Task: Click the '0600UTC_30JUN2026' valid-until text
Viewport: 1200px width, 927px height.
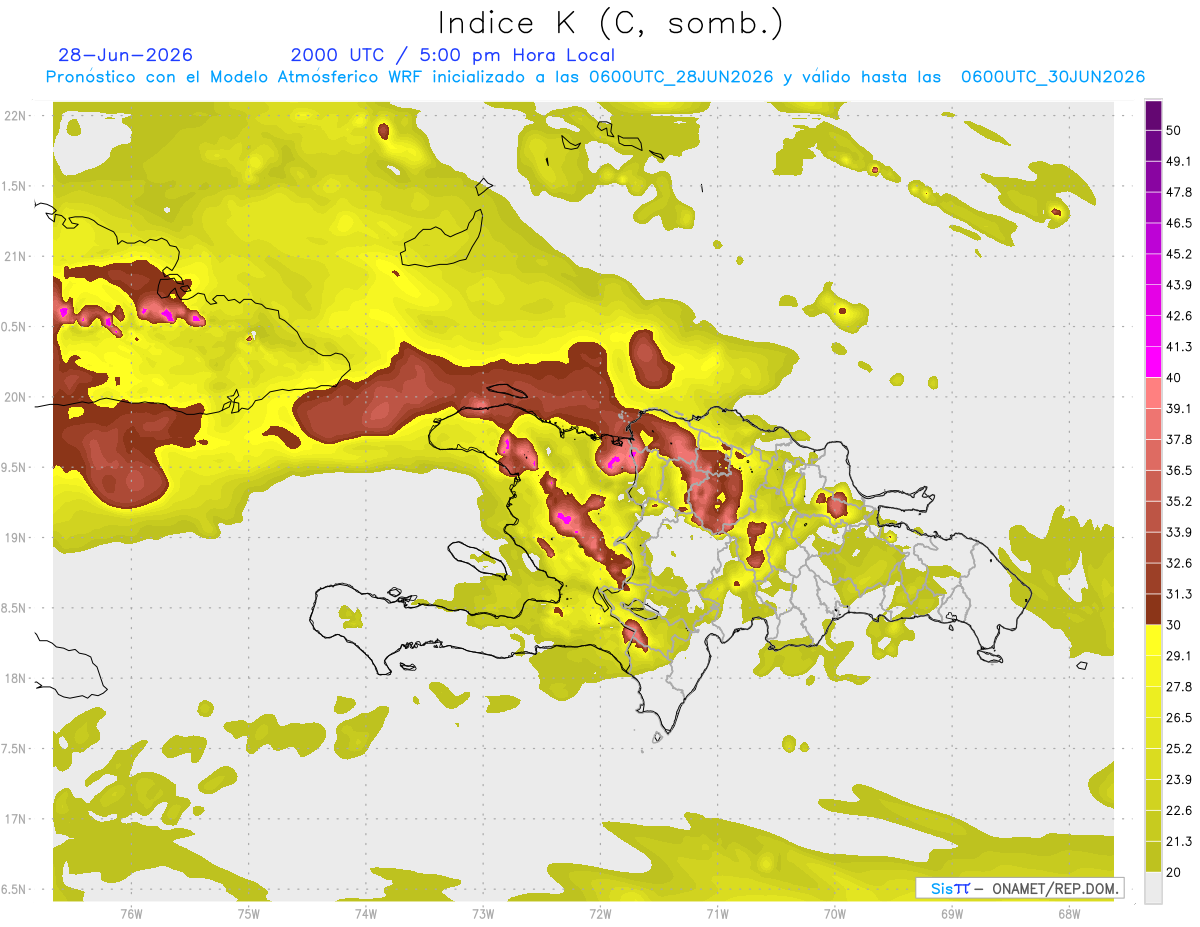Action: coord(1053,77)
